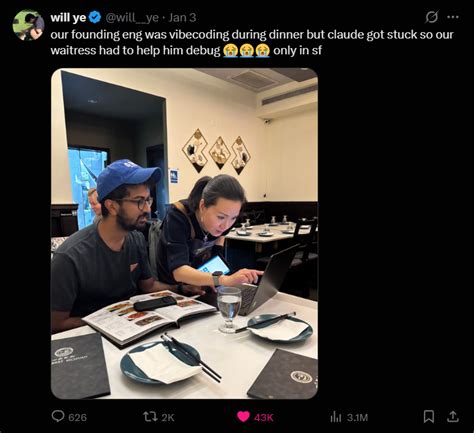Open the Jan 3 timestamp link
Image resolution: width=474 pixels, height=433 pixels.
tap(182, 17)
